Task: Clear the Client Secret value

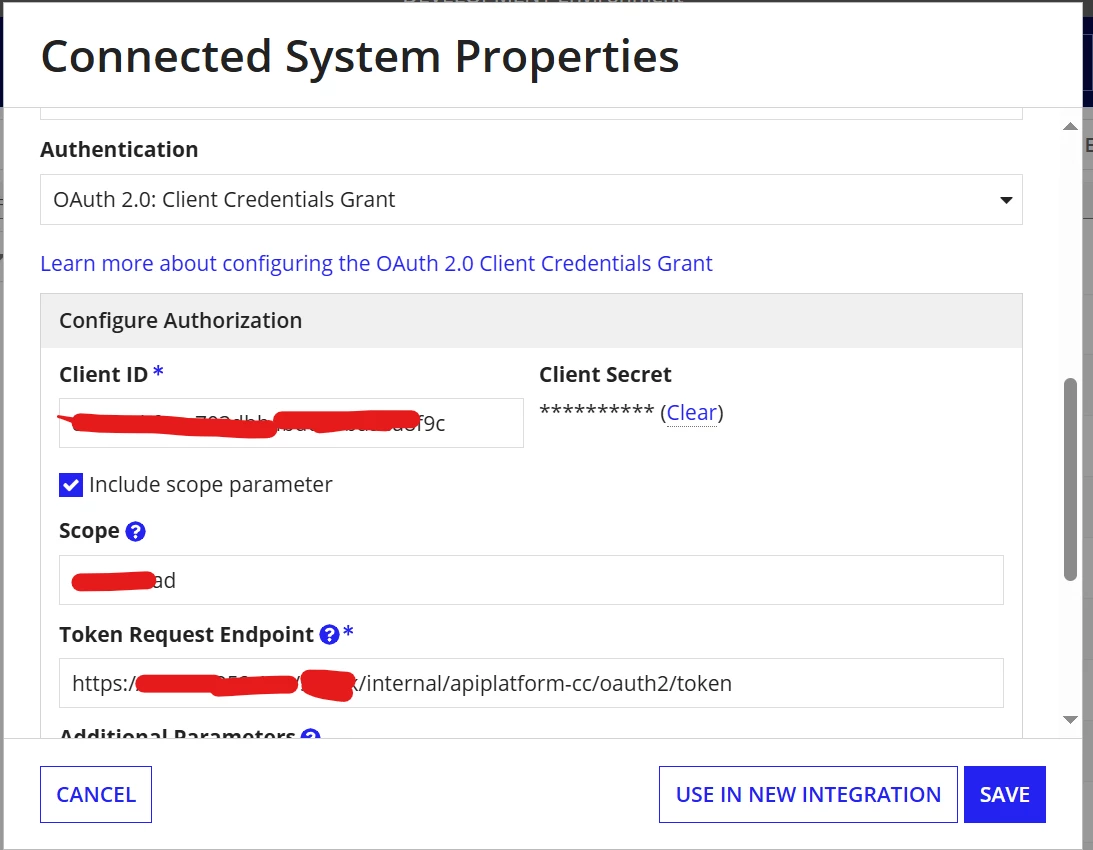Action: pyautogui.click(x=691, y=413)
